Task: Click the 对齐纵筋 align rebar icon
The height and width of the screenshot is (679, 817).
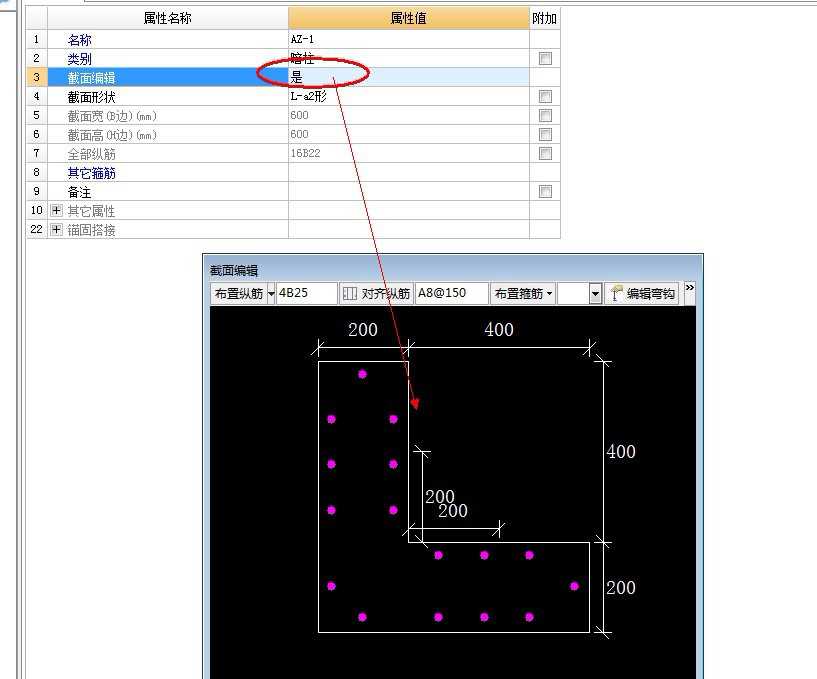Action: tap(350, 294)
